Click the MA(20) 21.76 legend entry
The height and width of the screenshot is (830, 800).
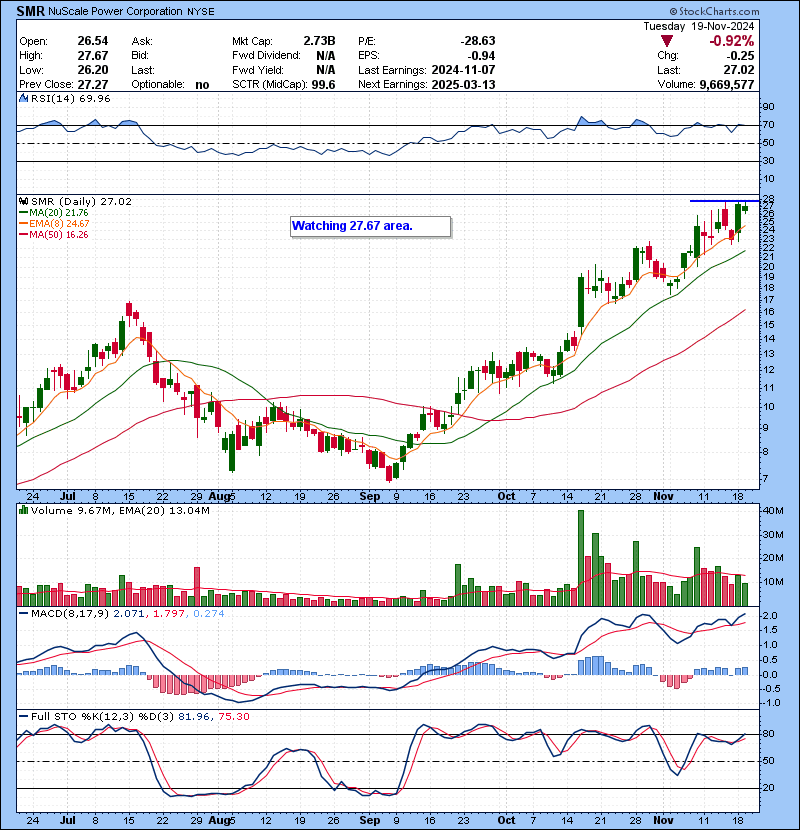(x=54, y=213)
